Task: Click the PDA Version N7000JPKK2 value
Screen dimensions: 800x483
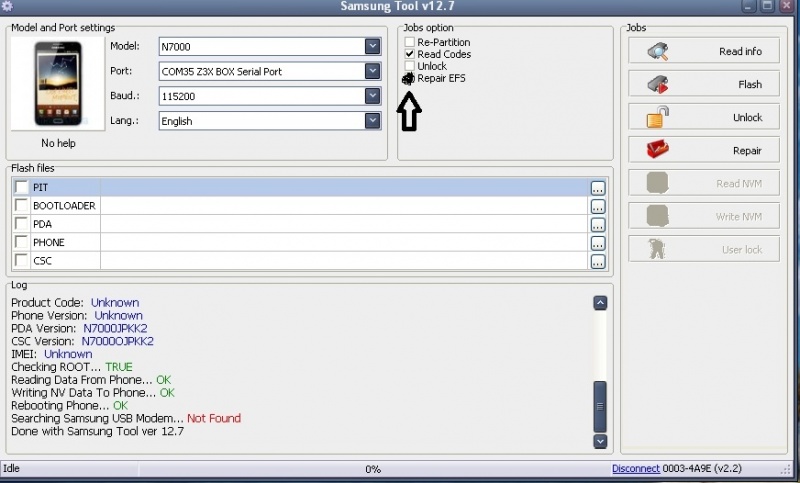Action: pyautogui.click(x=115, y=328)
